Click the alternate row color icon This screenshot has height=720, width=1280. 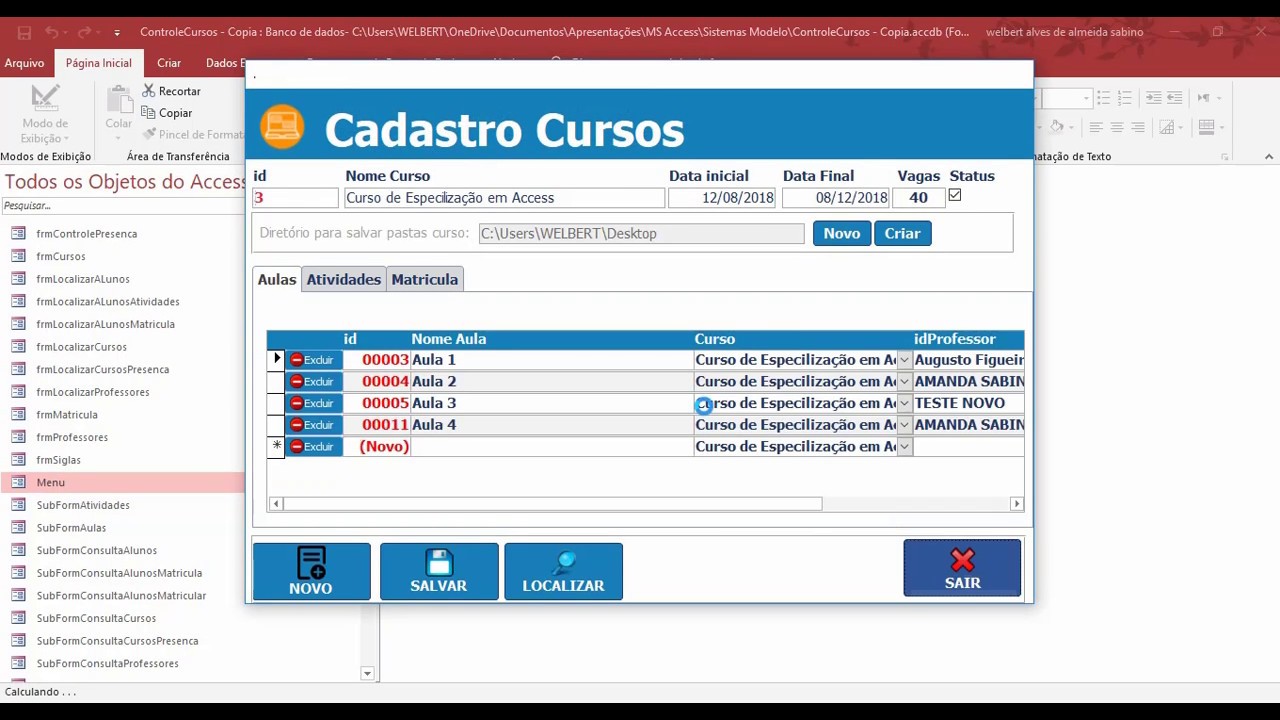[x=1207, y=127]
